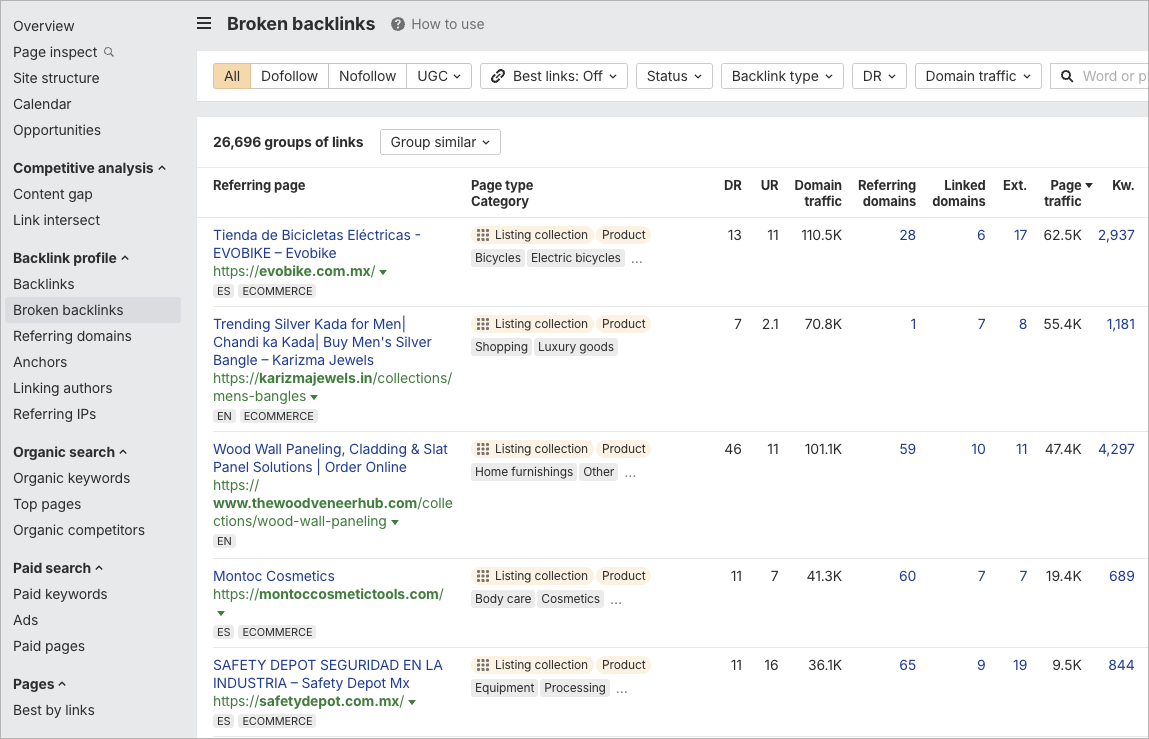Viewport: 1149px width, 739px height.
Task: Open the Status filter dropdown
Action: pyautogui.click(x=673, y=75)
